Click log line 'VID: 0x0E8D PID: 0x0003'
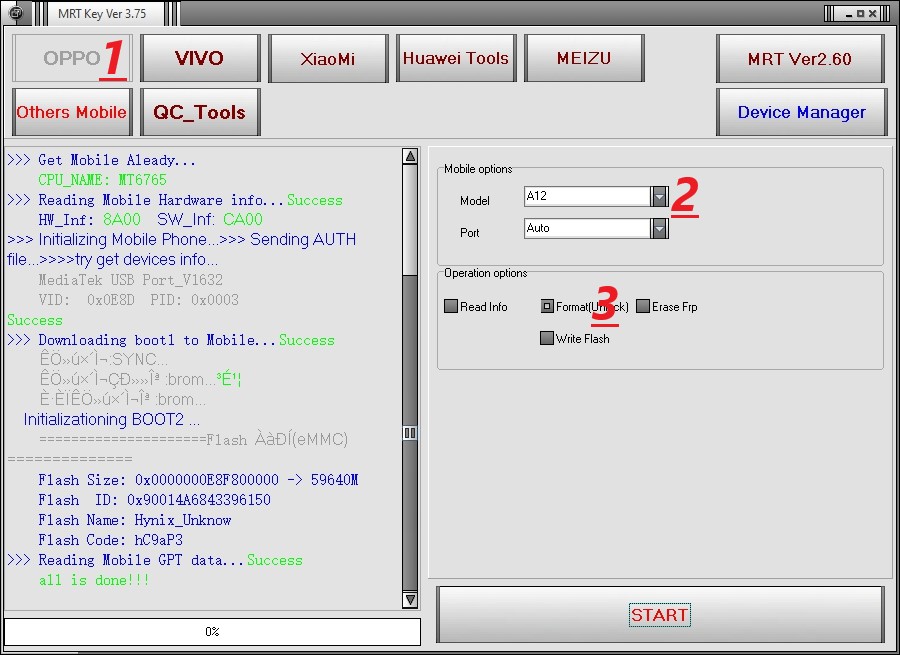Viewport: 900px width, 655px height. [x=138, y=300]
